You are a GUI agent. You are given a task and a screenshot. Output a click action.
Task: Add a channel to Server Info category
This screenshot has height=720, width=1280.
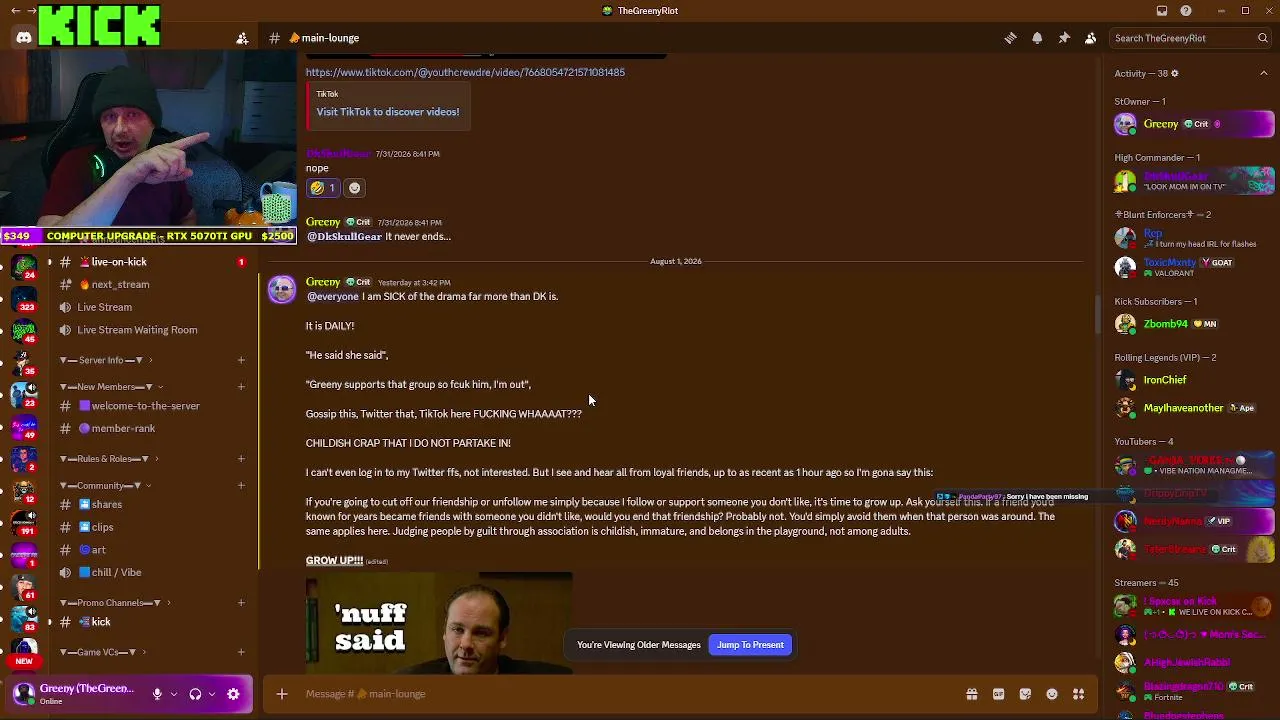(241, 360)
